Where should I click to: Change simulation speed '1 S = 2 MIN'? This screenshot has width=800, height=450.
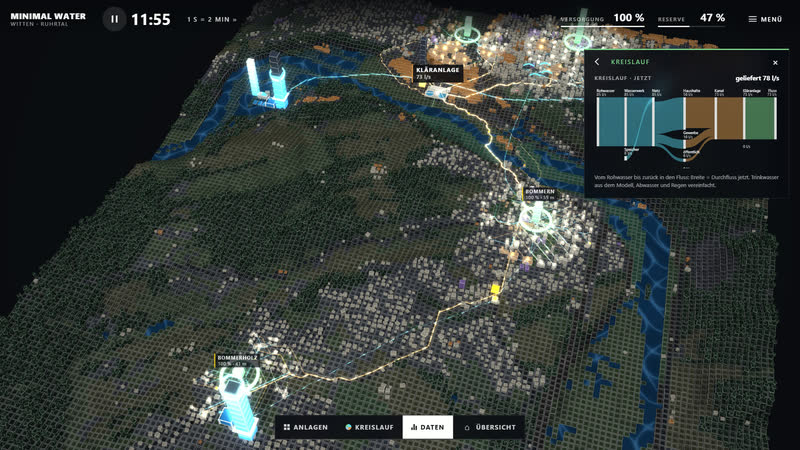[212, 19]
